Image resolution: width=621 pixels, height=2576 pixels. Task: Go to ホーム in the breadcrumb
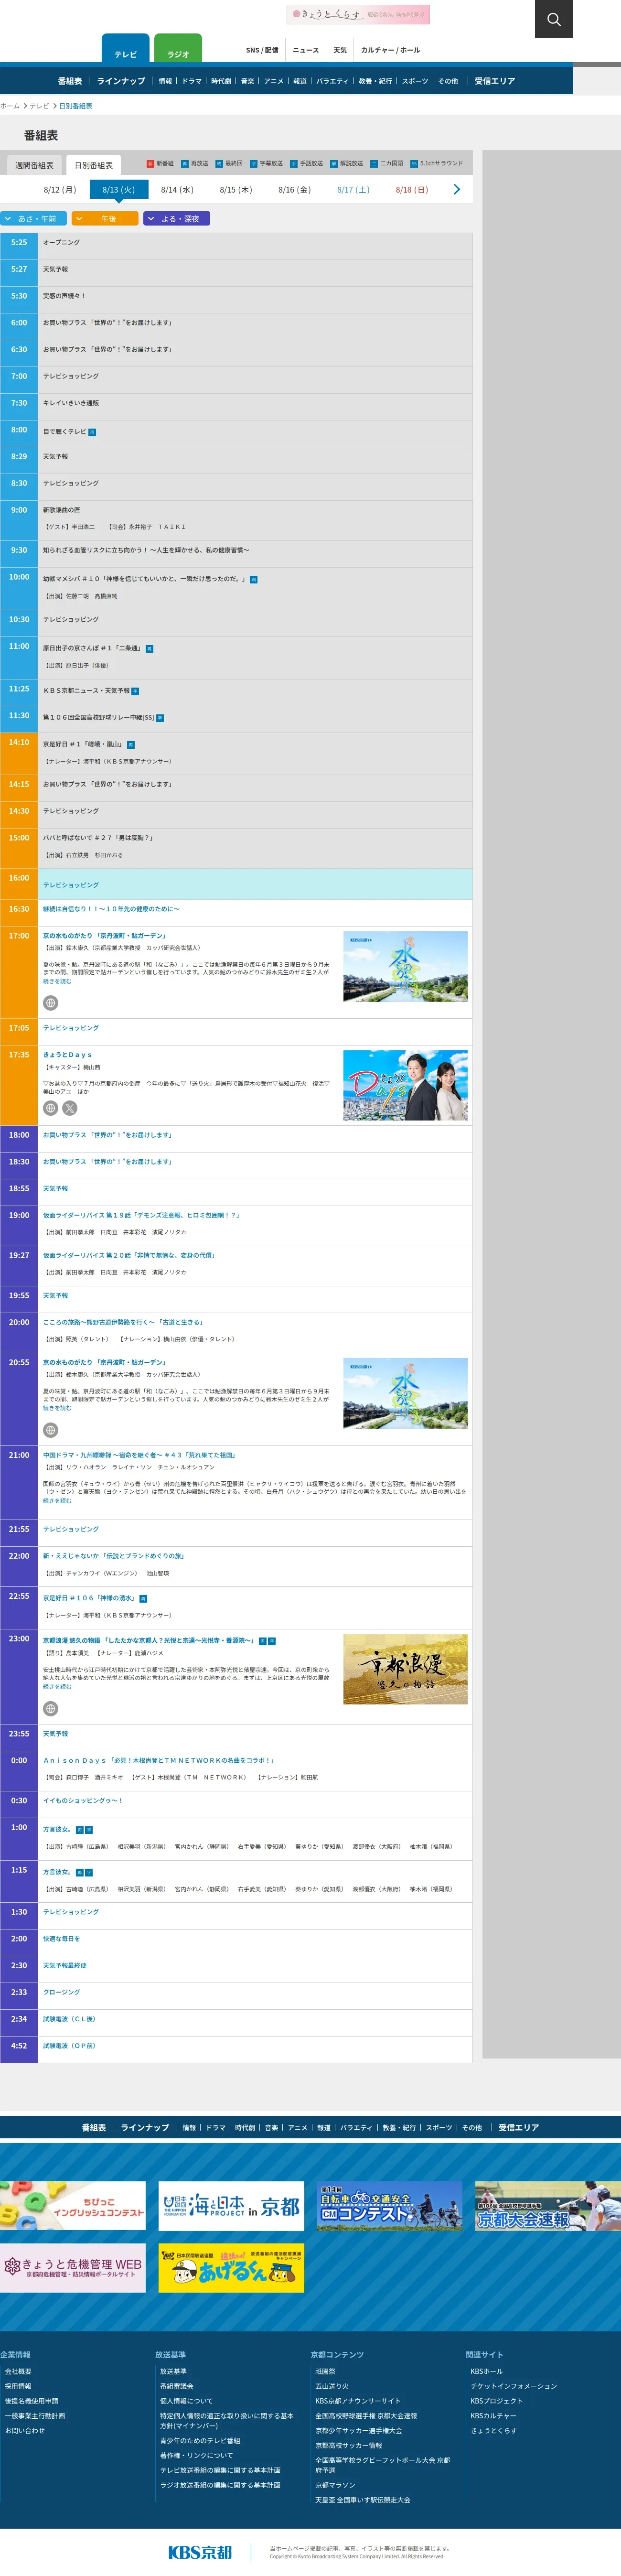pyautogui.click(x=10, y=106)
